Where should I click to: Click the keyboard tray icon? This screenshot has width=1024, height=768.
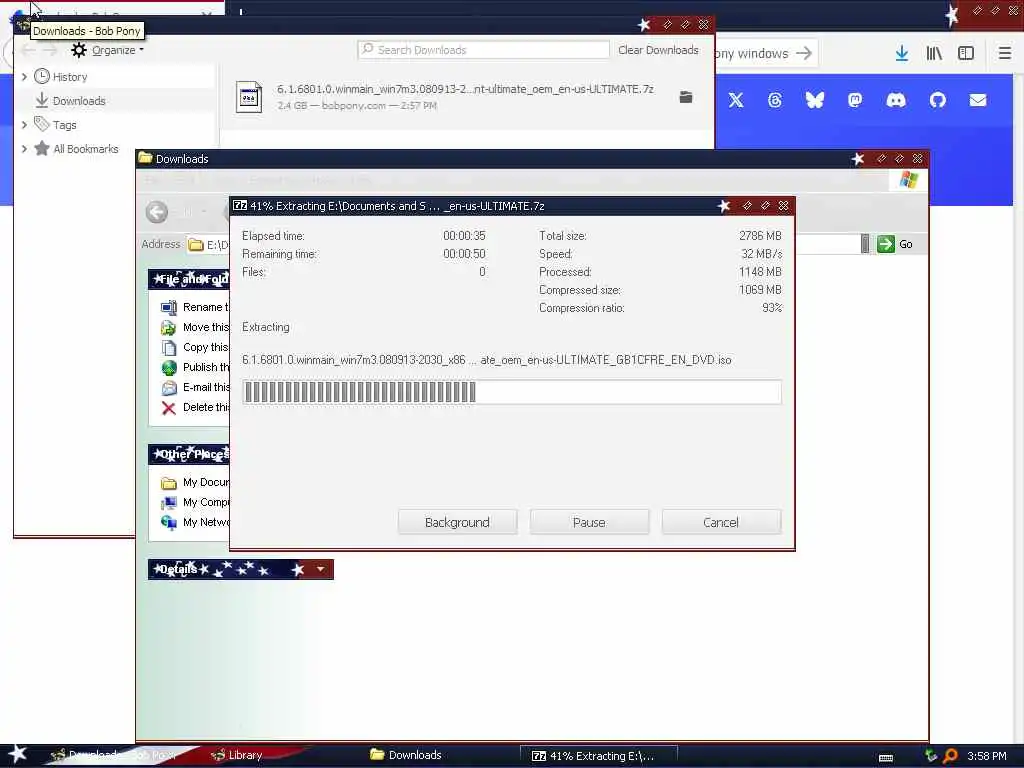(886, 758)
